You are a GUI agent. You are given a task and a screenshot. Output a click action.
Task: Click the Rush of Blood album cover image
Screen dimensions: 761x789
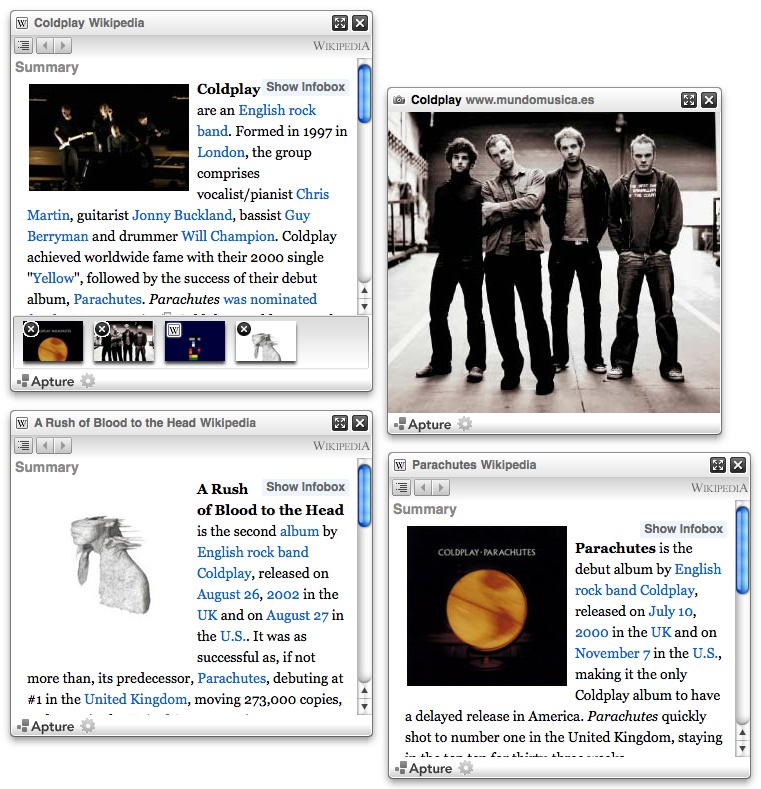109,564
